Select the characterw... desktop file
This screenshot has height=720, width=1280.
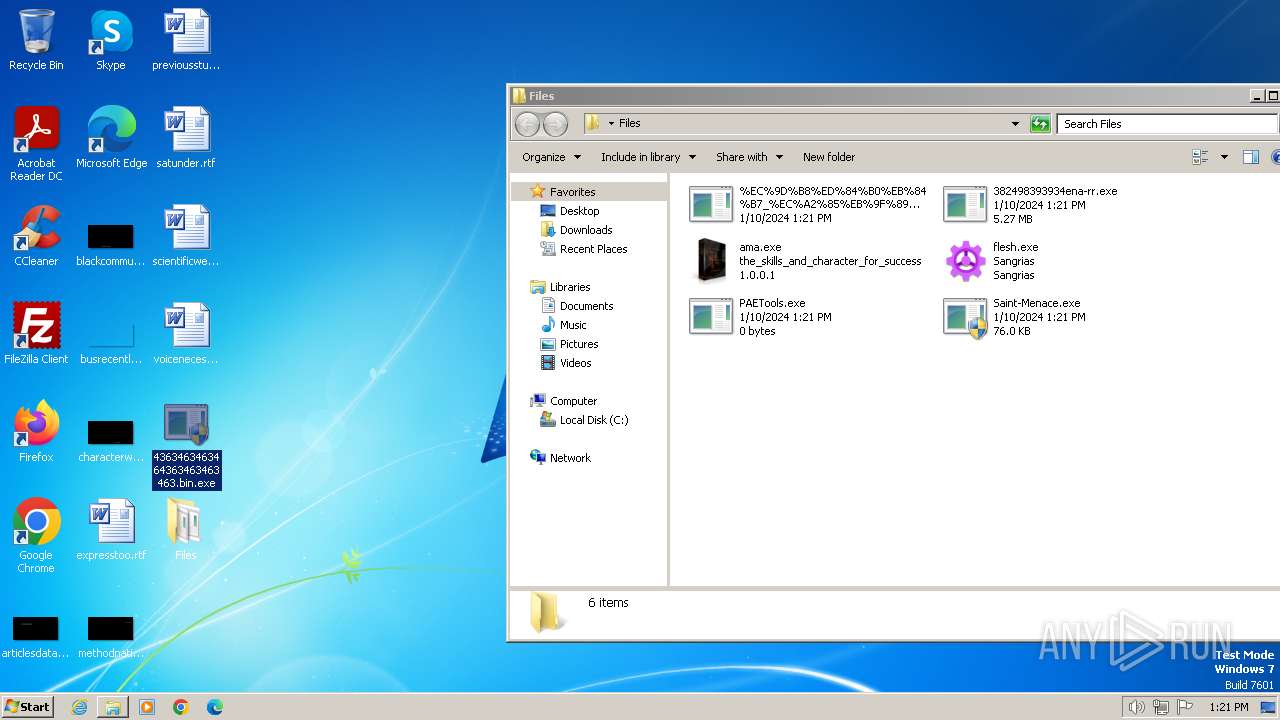tap(111, 440)
